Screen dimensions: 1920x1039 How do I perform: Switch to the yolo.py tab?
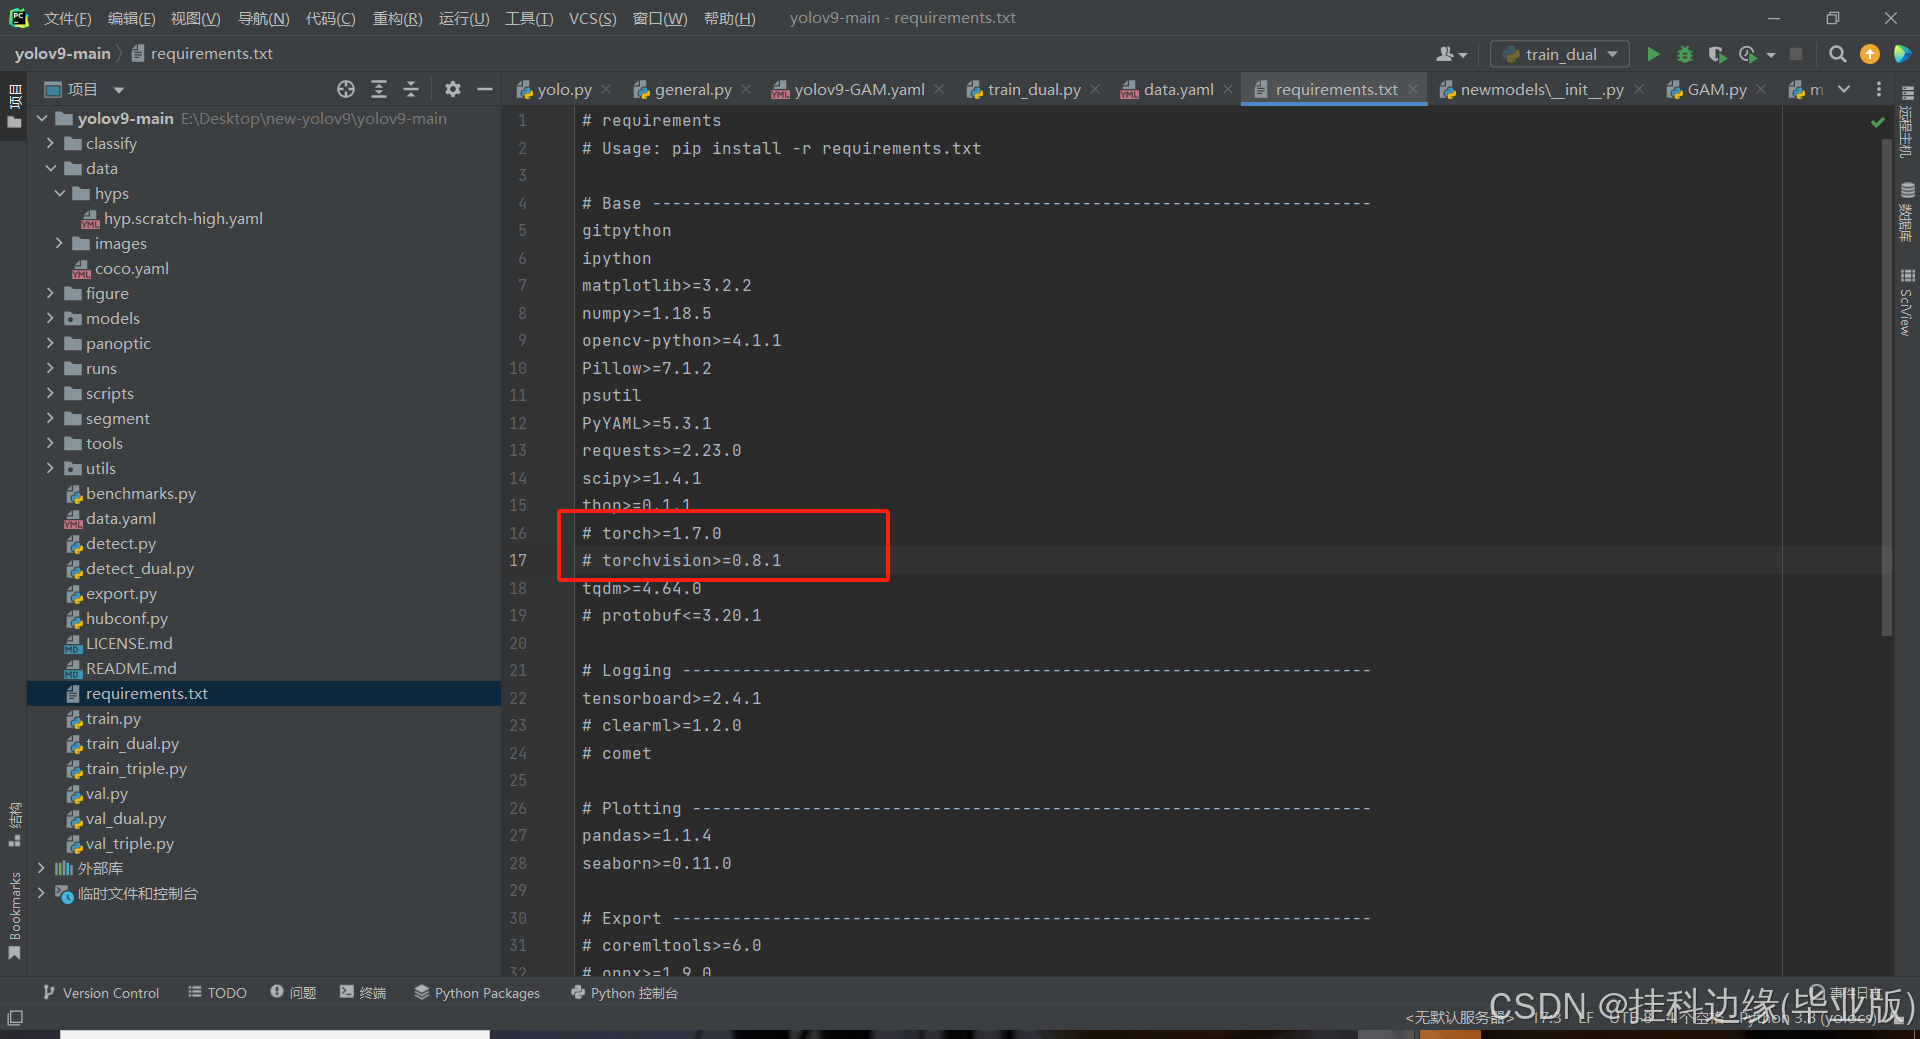pos(563,90)
